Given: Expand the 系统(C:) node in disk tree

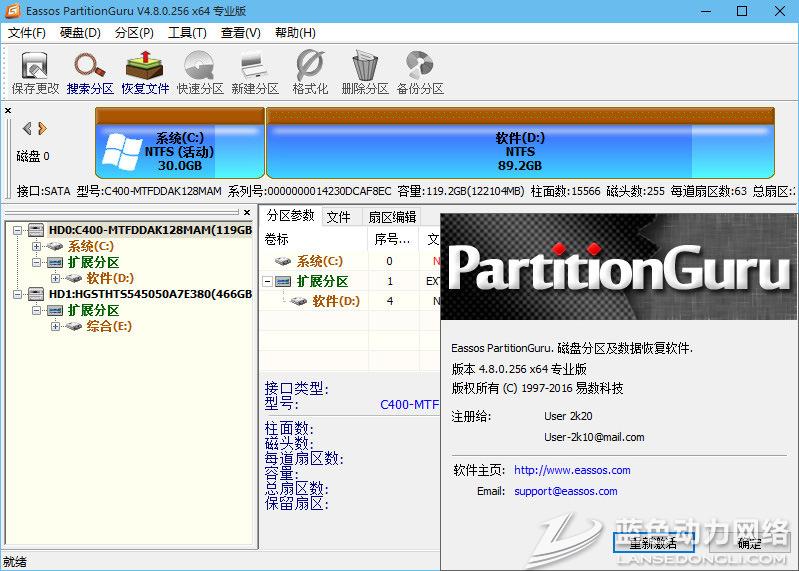Looking at the screenshot, I should pyautogui.click(x=37, y=246).
